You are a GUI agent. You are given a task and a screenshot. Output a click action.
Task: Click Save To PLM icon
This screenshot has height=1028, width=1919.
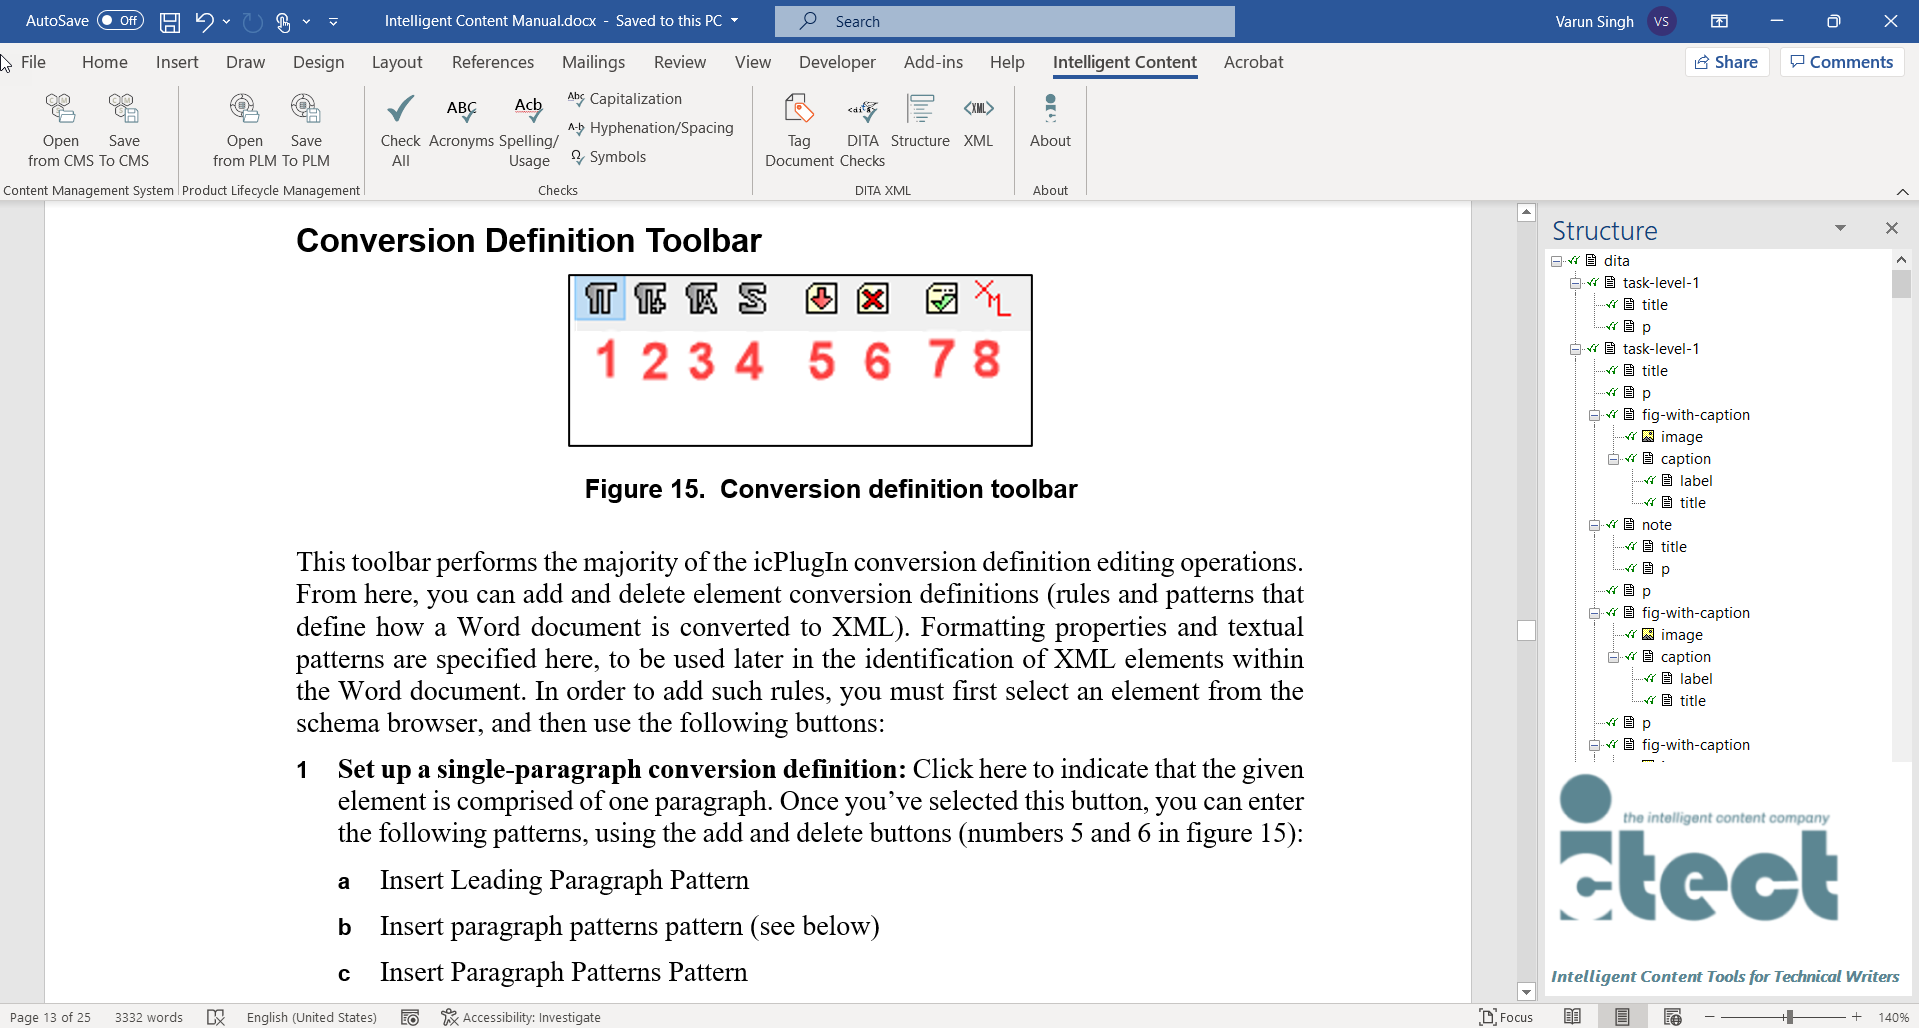305,130
